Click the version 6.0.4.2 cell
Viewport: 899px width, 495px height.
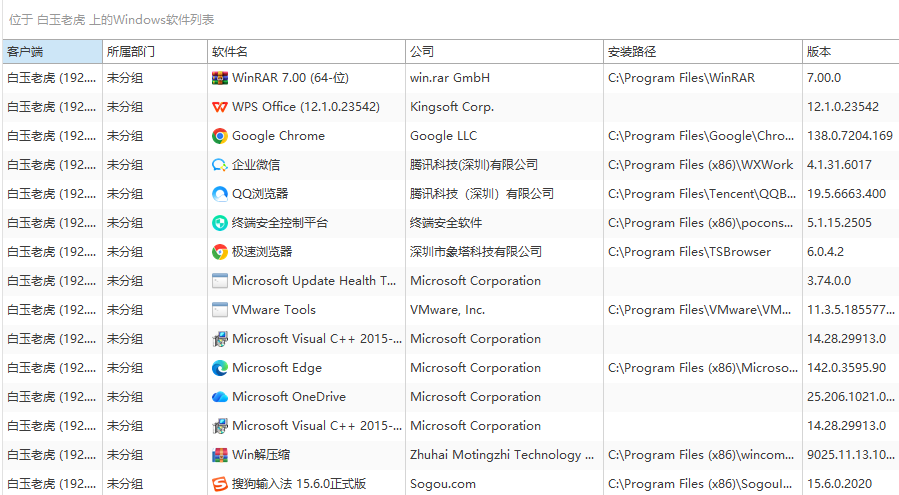825,252
